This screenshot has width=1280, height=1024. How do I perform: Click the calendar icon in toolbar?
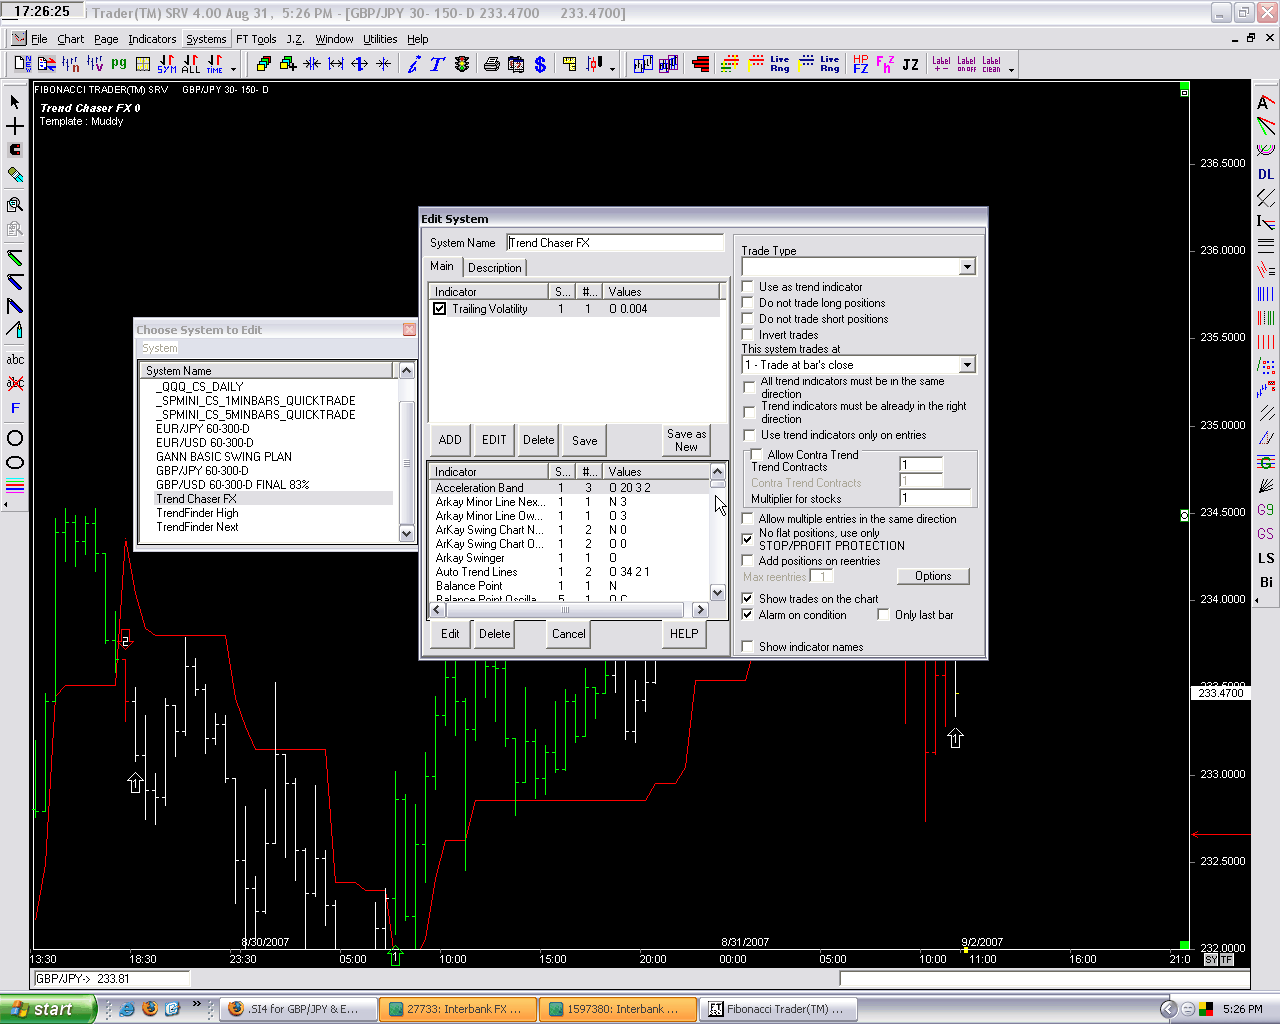pos(516,64)
